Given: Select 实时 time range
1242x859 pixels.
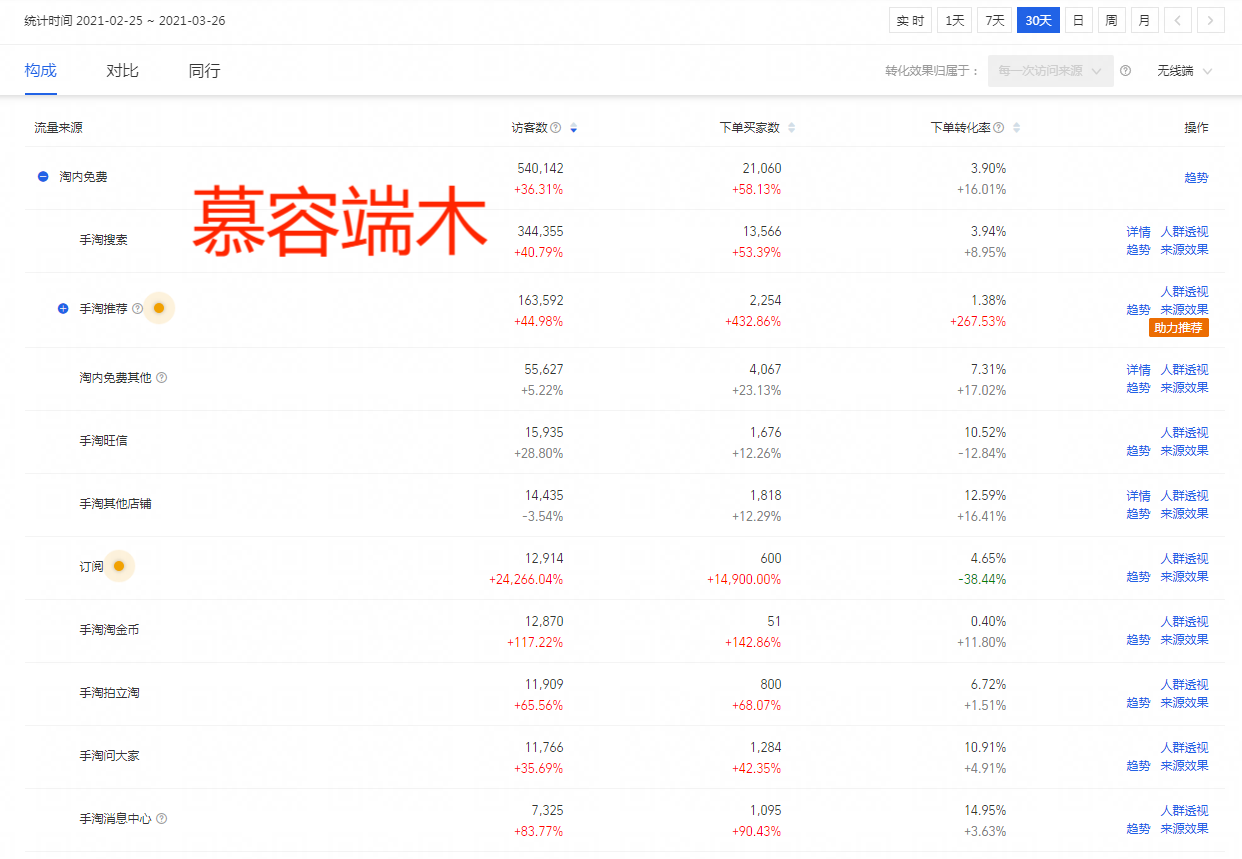Looking at the screenshot, I should 910,20.
